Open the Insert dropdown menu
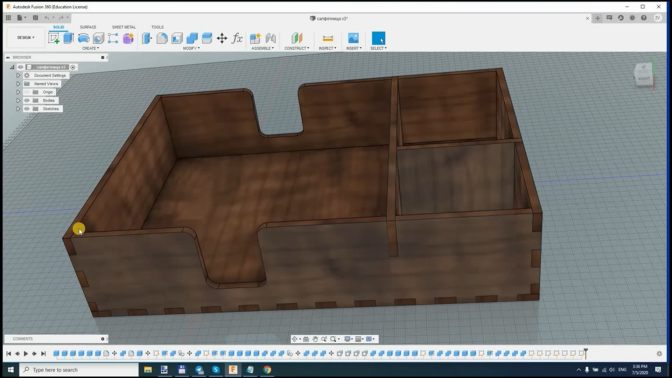Viewport: 672px width, 378px height. [x=354, y=48]
